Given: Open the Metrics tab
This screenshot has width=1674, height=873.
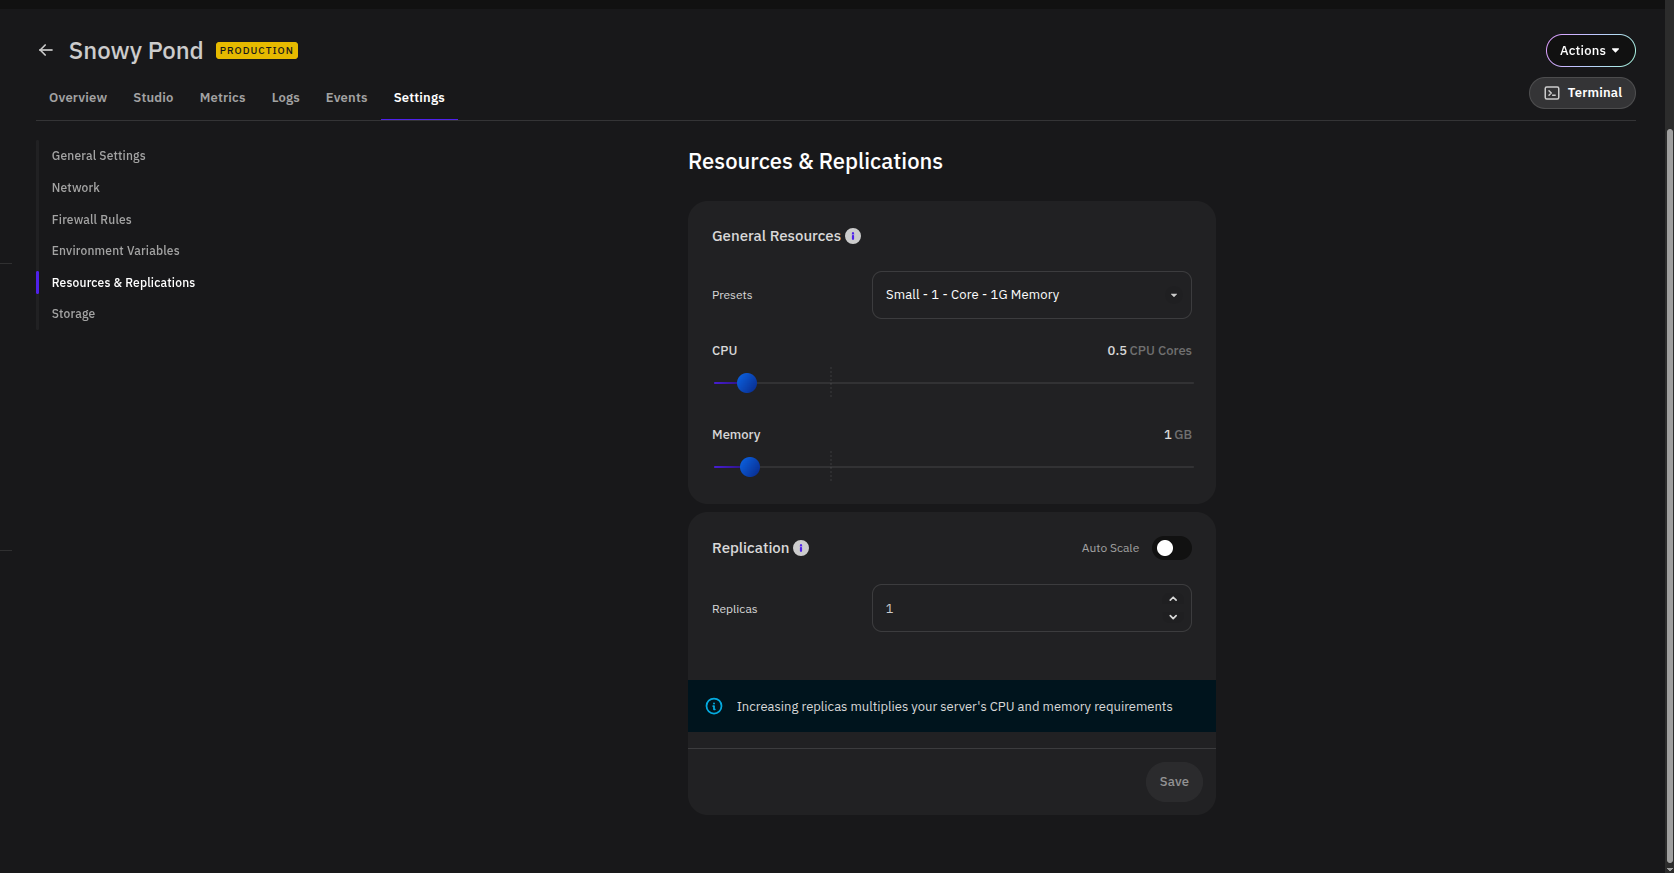Looking at the screenshot, I should point(222,98).
